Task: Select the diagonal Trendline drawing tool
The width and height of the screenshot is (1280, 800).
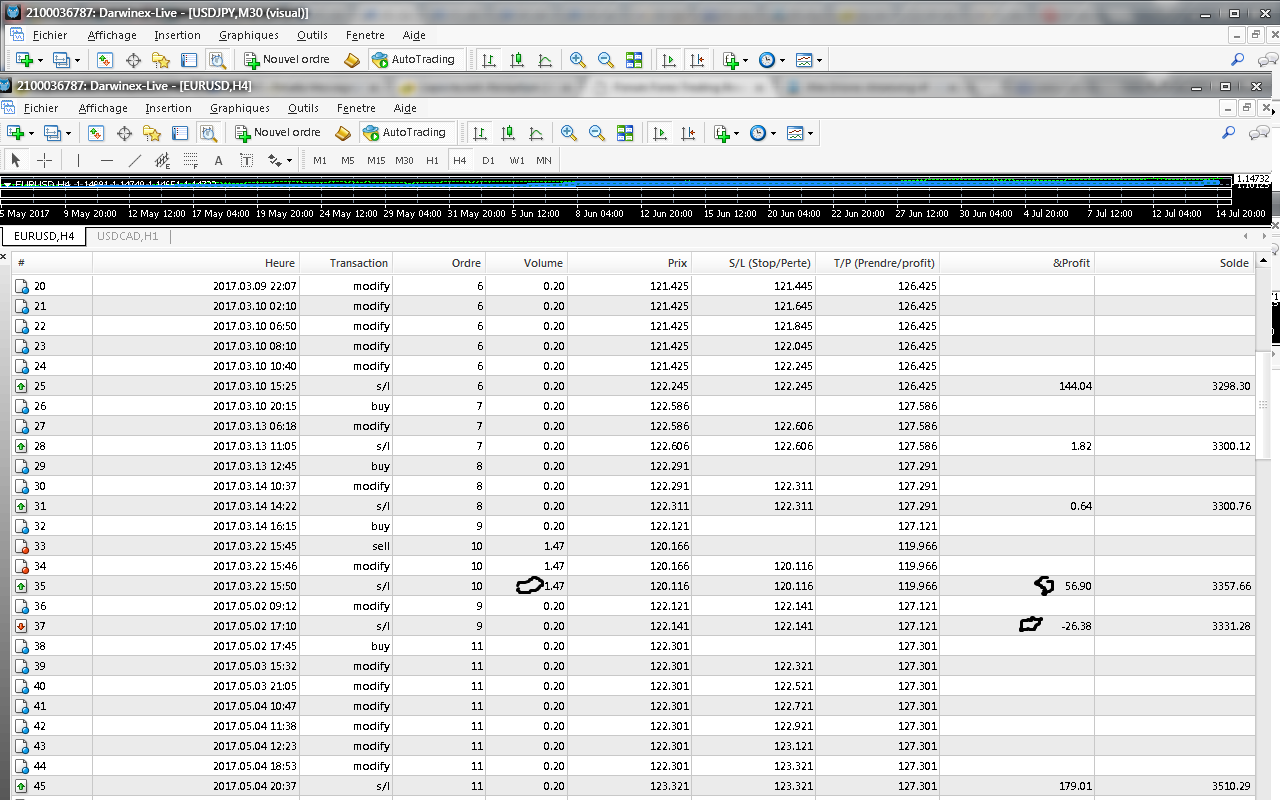Action: (x=135, y=160)
